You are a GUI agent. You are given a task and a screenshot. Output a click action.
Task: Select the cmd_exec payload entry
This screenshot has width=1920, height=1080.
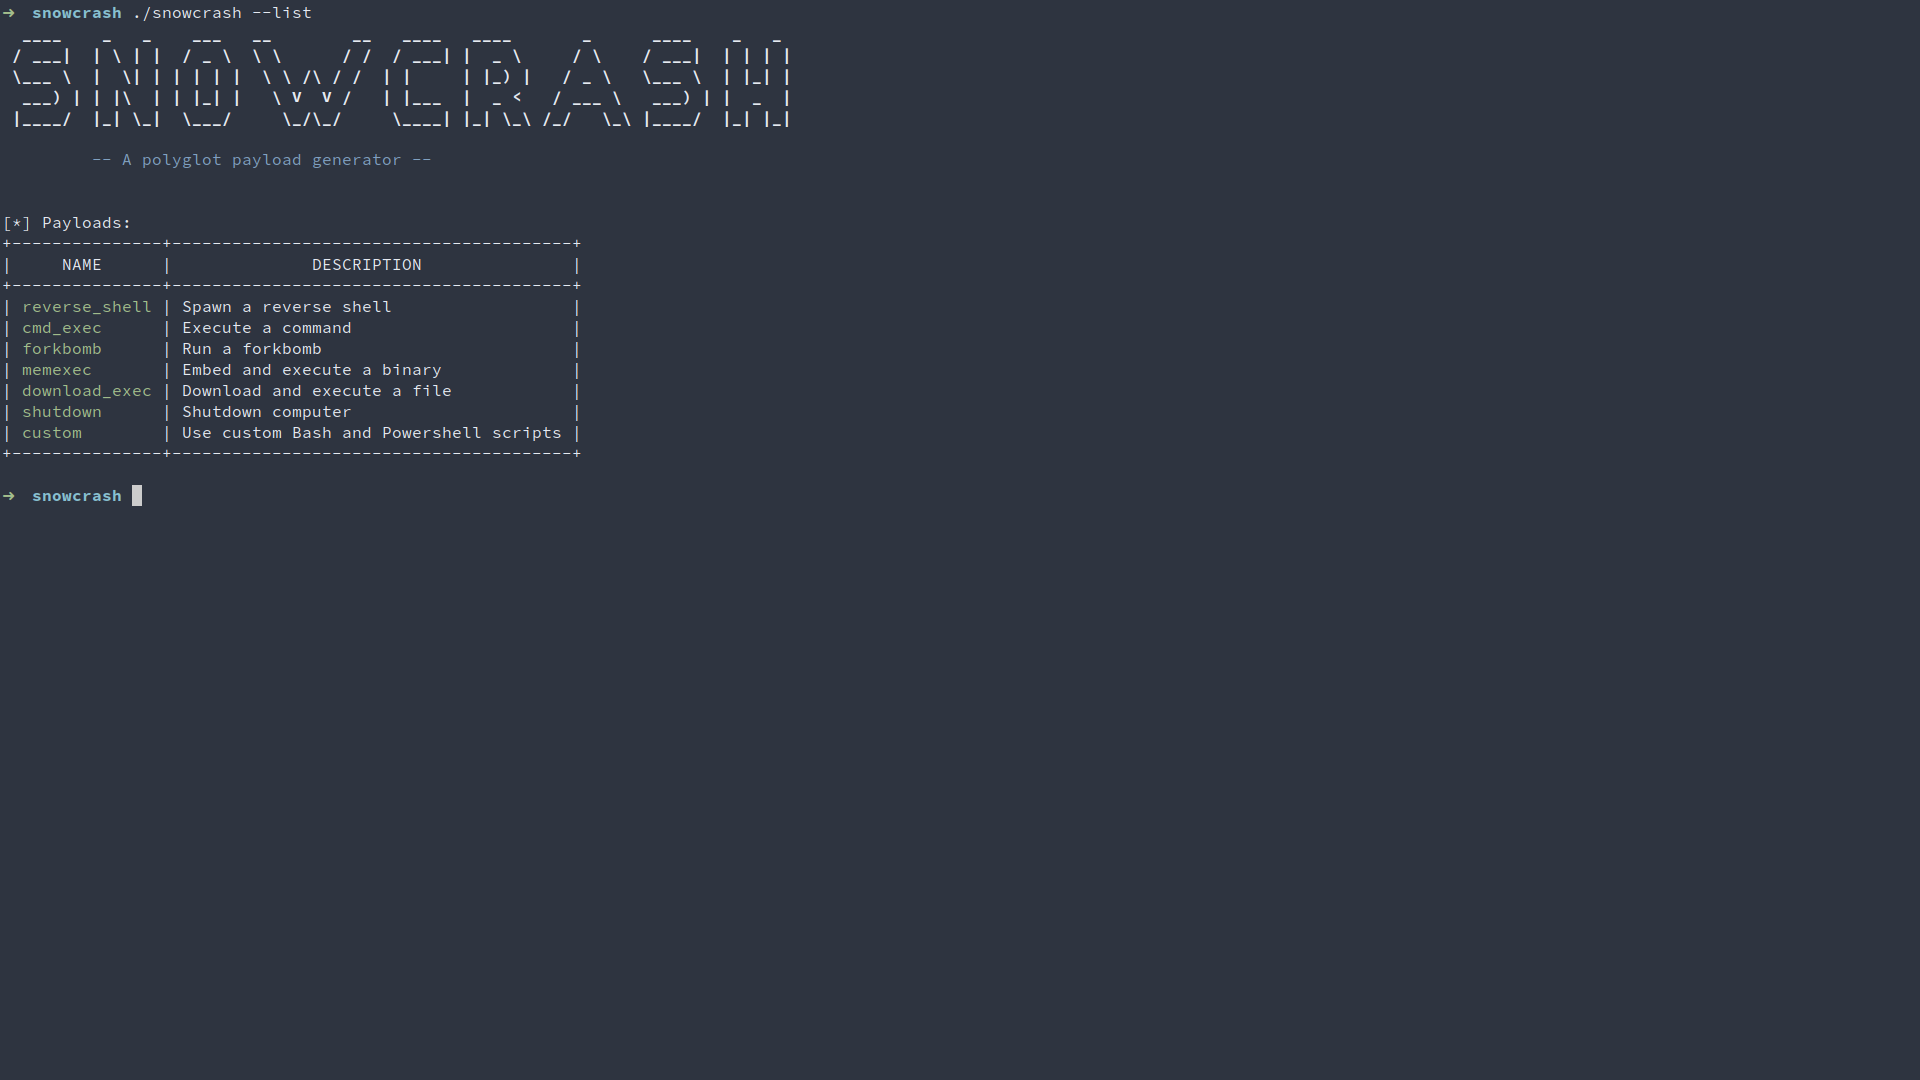(x=62, y=328)
